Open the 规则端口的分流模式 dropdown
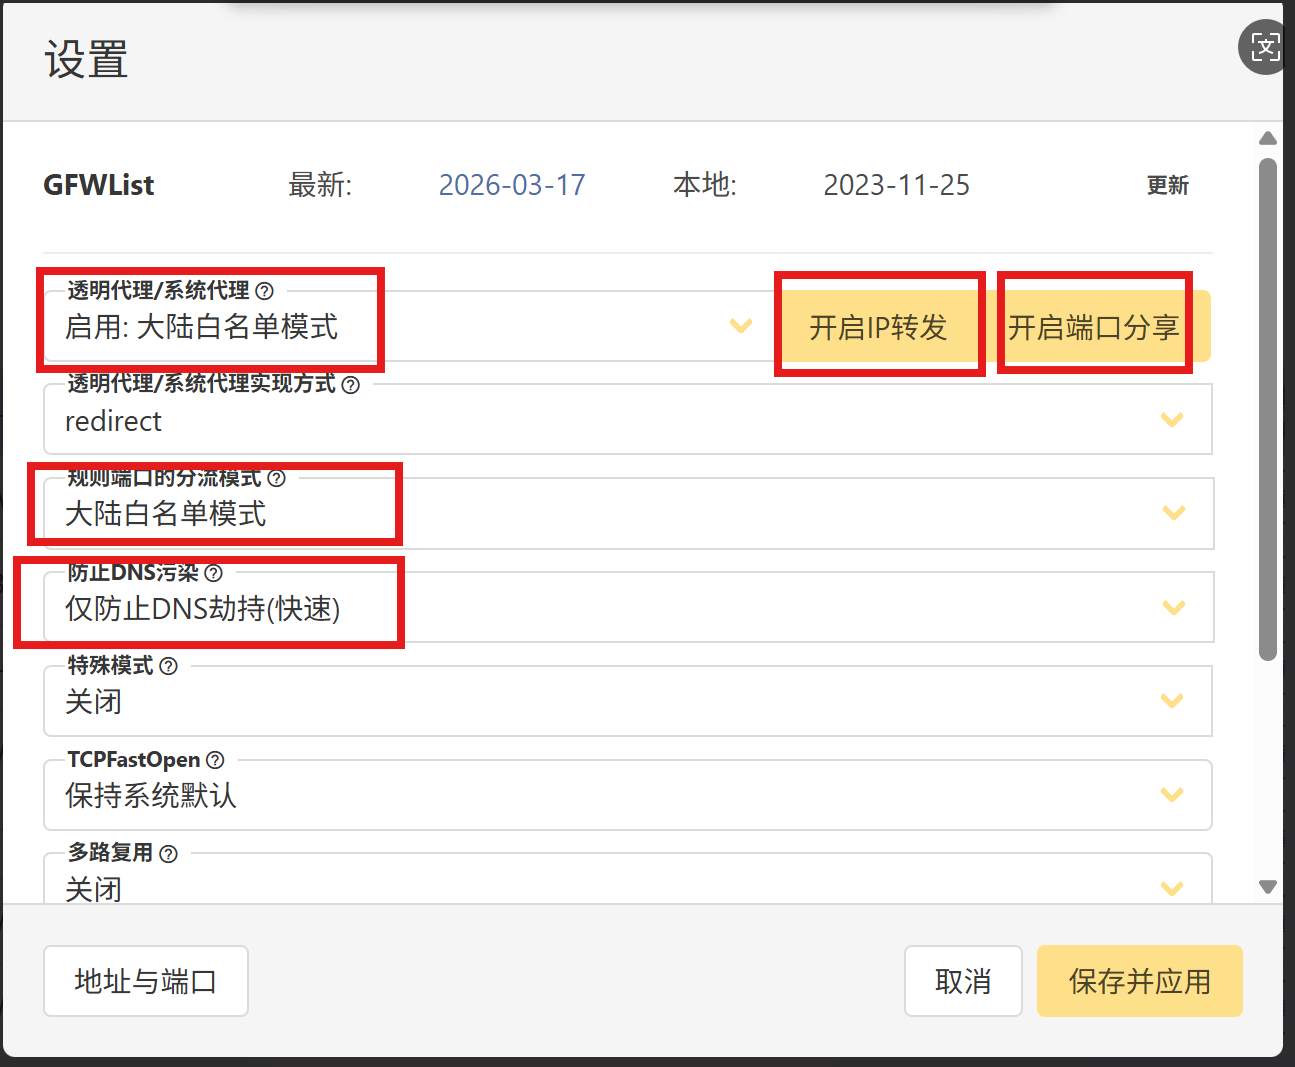1295x1067 pixels. pyautogui.click(x=627, y=514)
